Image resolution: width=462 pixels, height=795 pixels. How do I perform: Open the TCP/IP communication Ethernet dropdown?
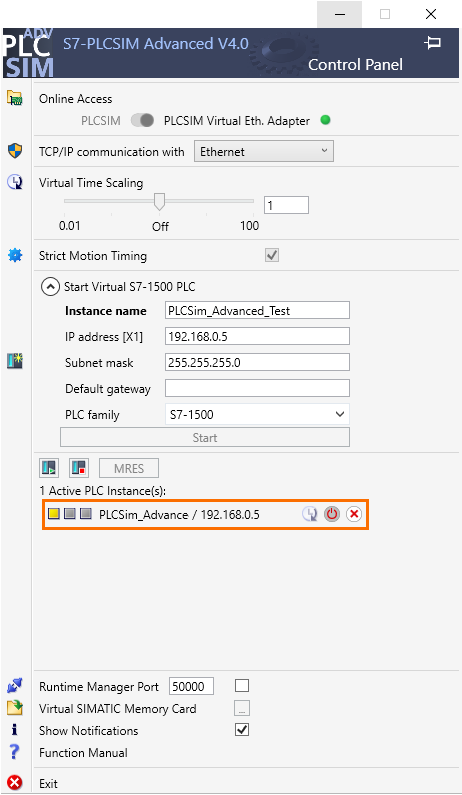point(264,152)
